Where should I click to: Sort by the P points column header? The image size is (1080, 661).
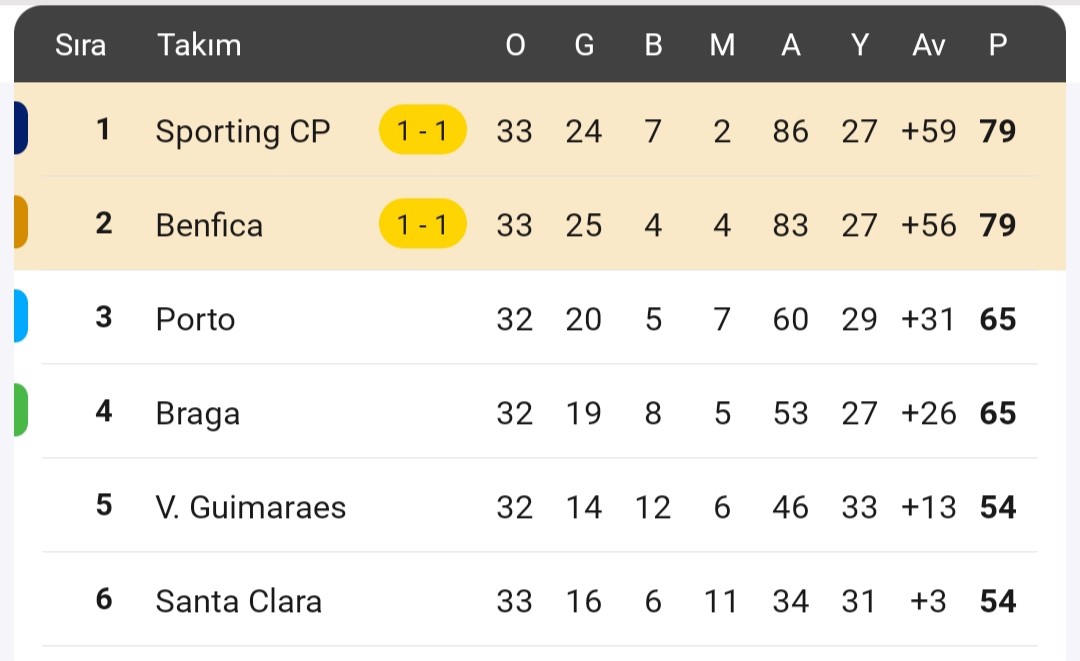click(x=998, y=45)
